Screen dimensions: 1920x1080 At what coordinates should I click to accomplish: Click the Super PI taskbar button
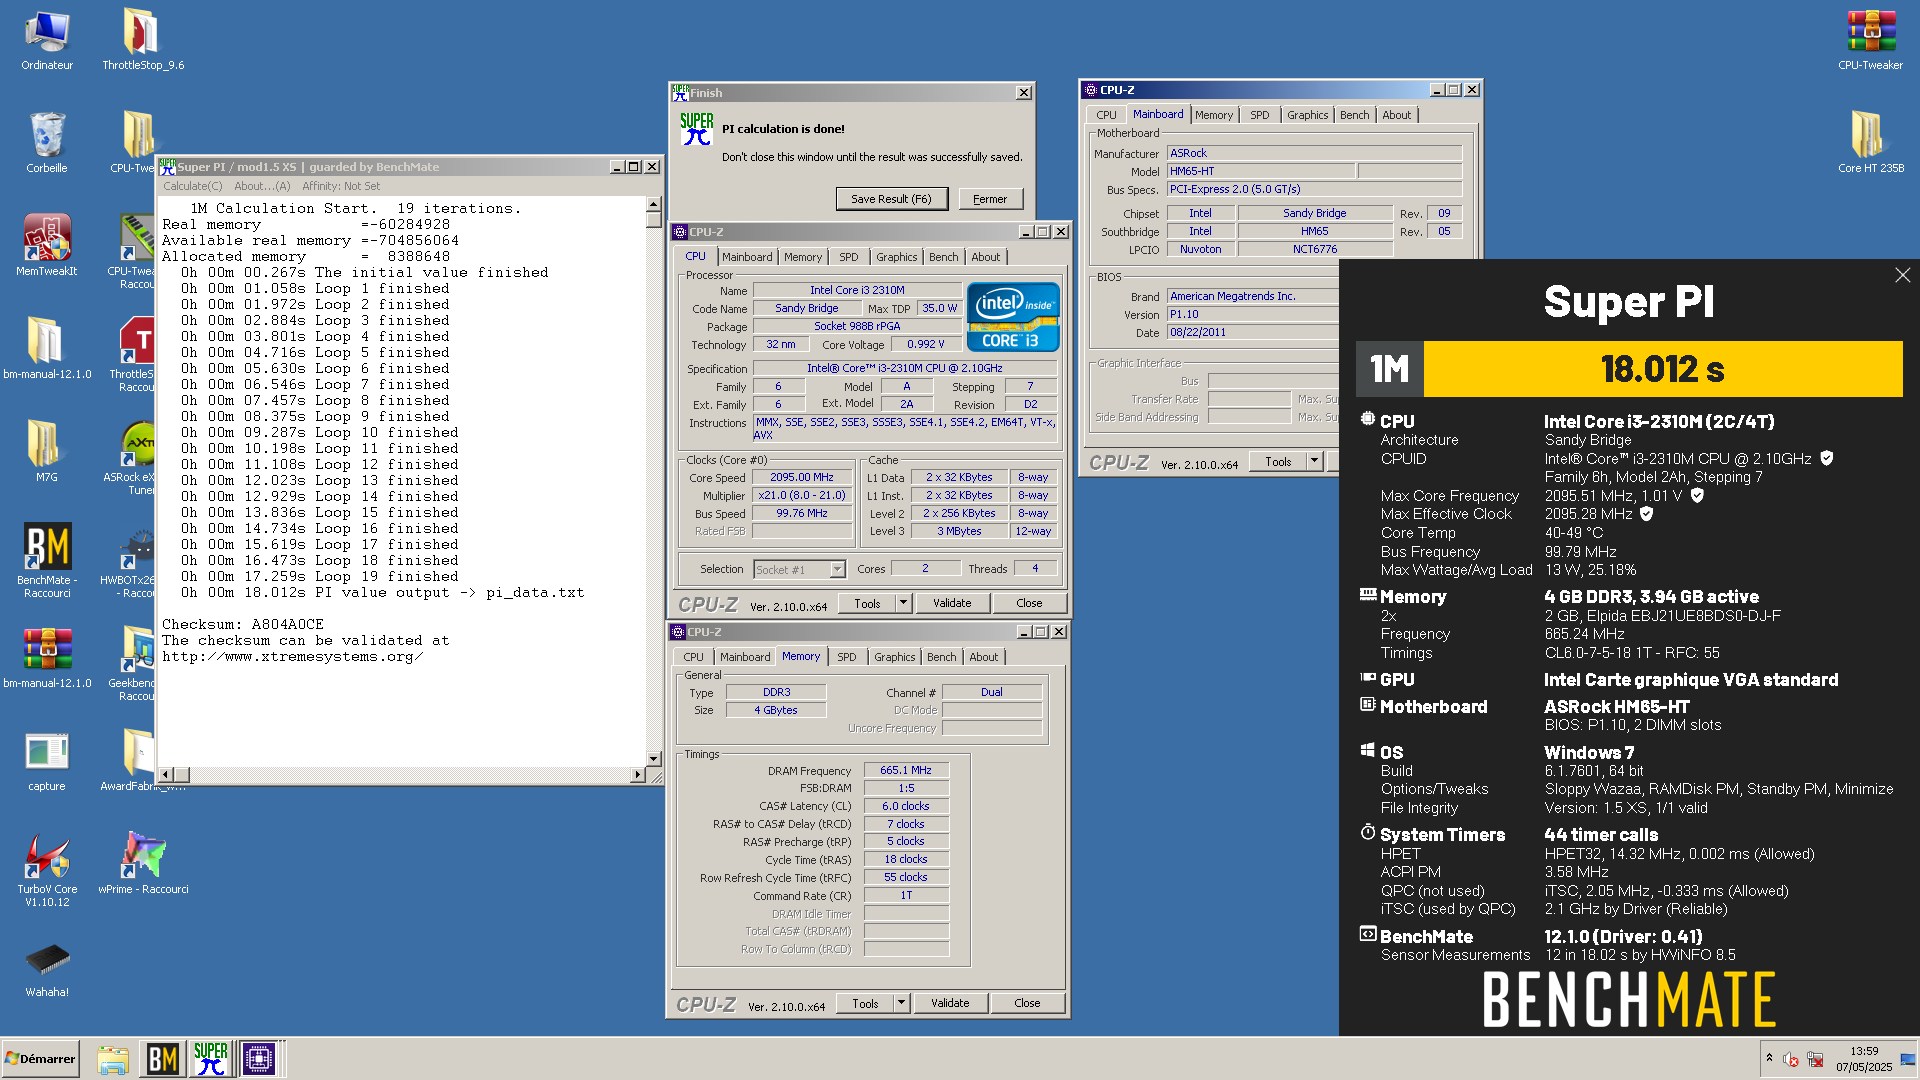[x=211, y=1058]
